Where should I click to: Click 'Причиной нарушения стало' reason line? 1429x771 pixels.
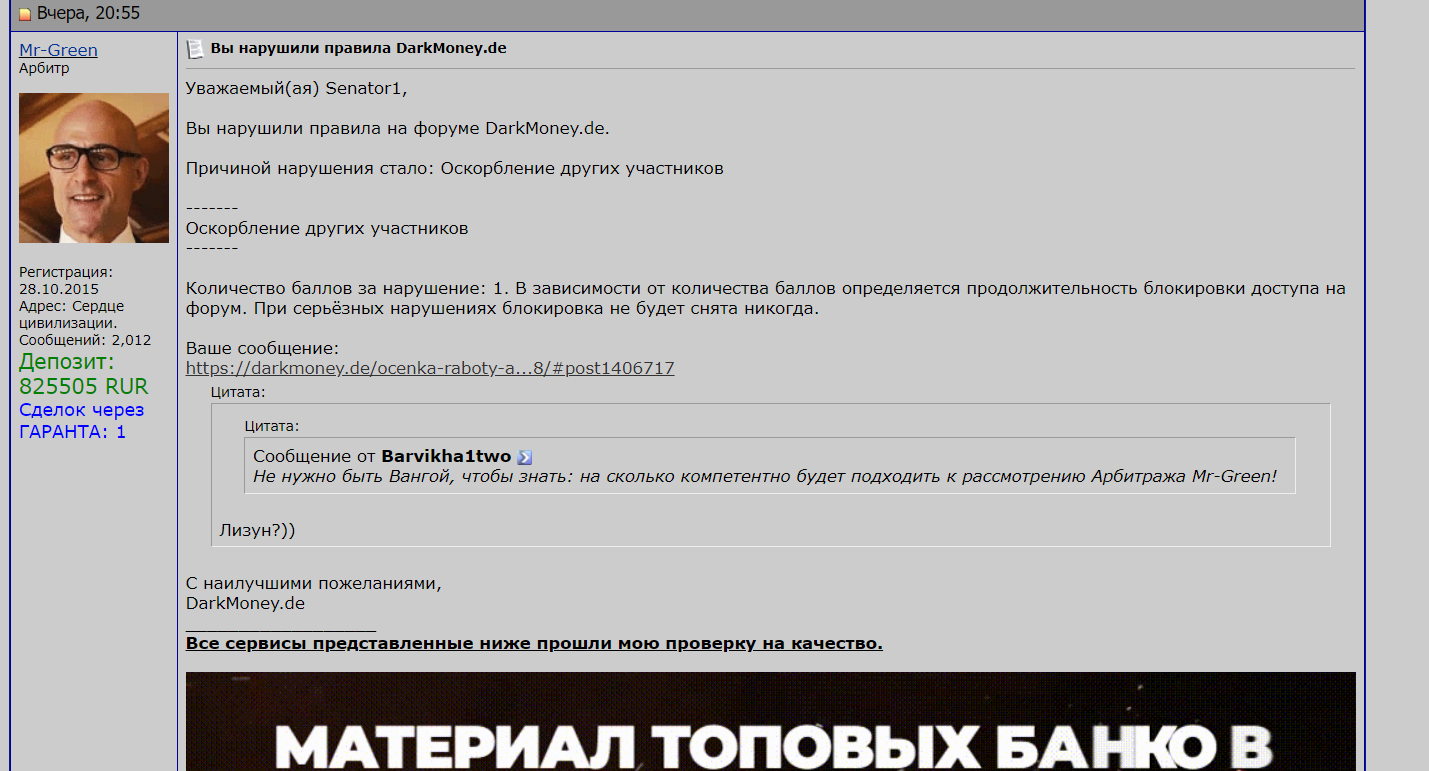point(454,168)
